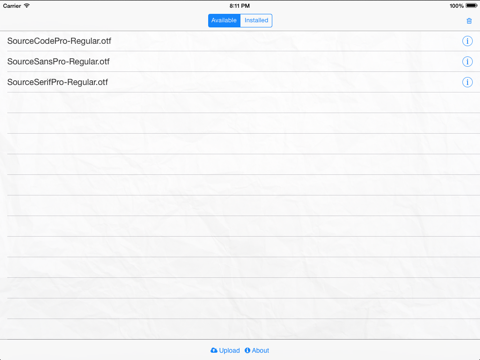
Task: Click the trash icon in top bar
Action: click(469, 21)
